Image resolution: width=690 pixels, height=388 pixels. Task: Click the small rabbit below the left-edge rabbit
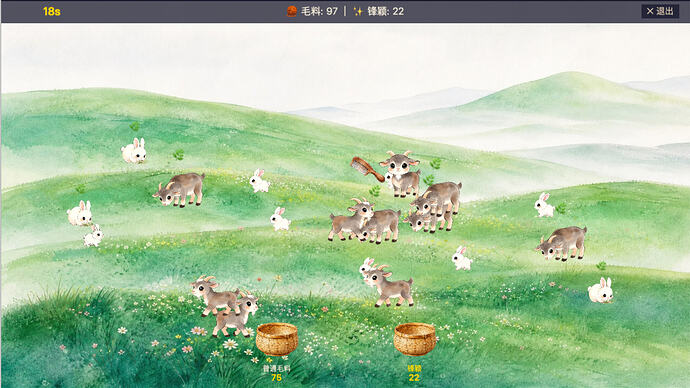coord(93,236)
